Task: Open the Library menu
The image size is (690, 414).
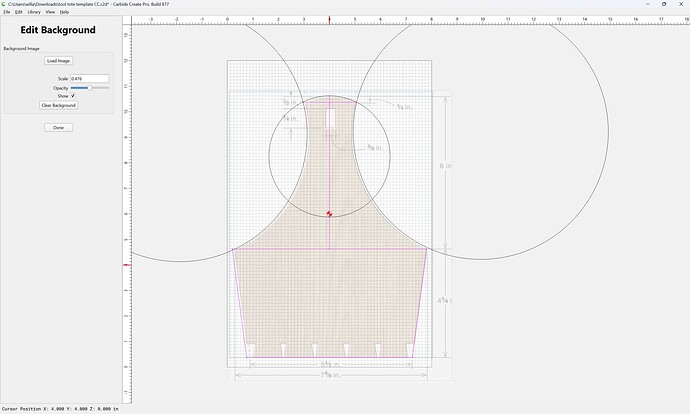Action: [34, 12]
